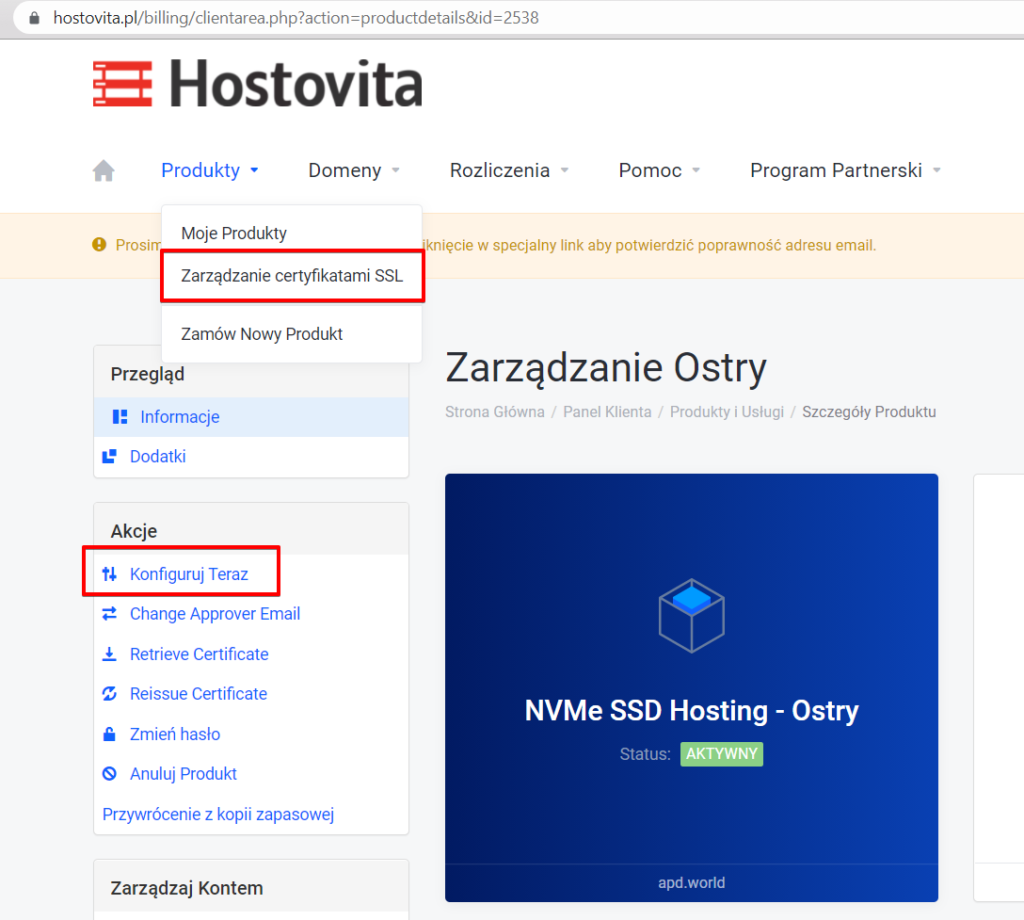Go to Panel Klienta breadcrumb
The height and width of the screenshot is (920, 1024).
(x=607, y=412)
